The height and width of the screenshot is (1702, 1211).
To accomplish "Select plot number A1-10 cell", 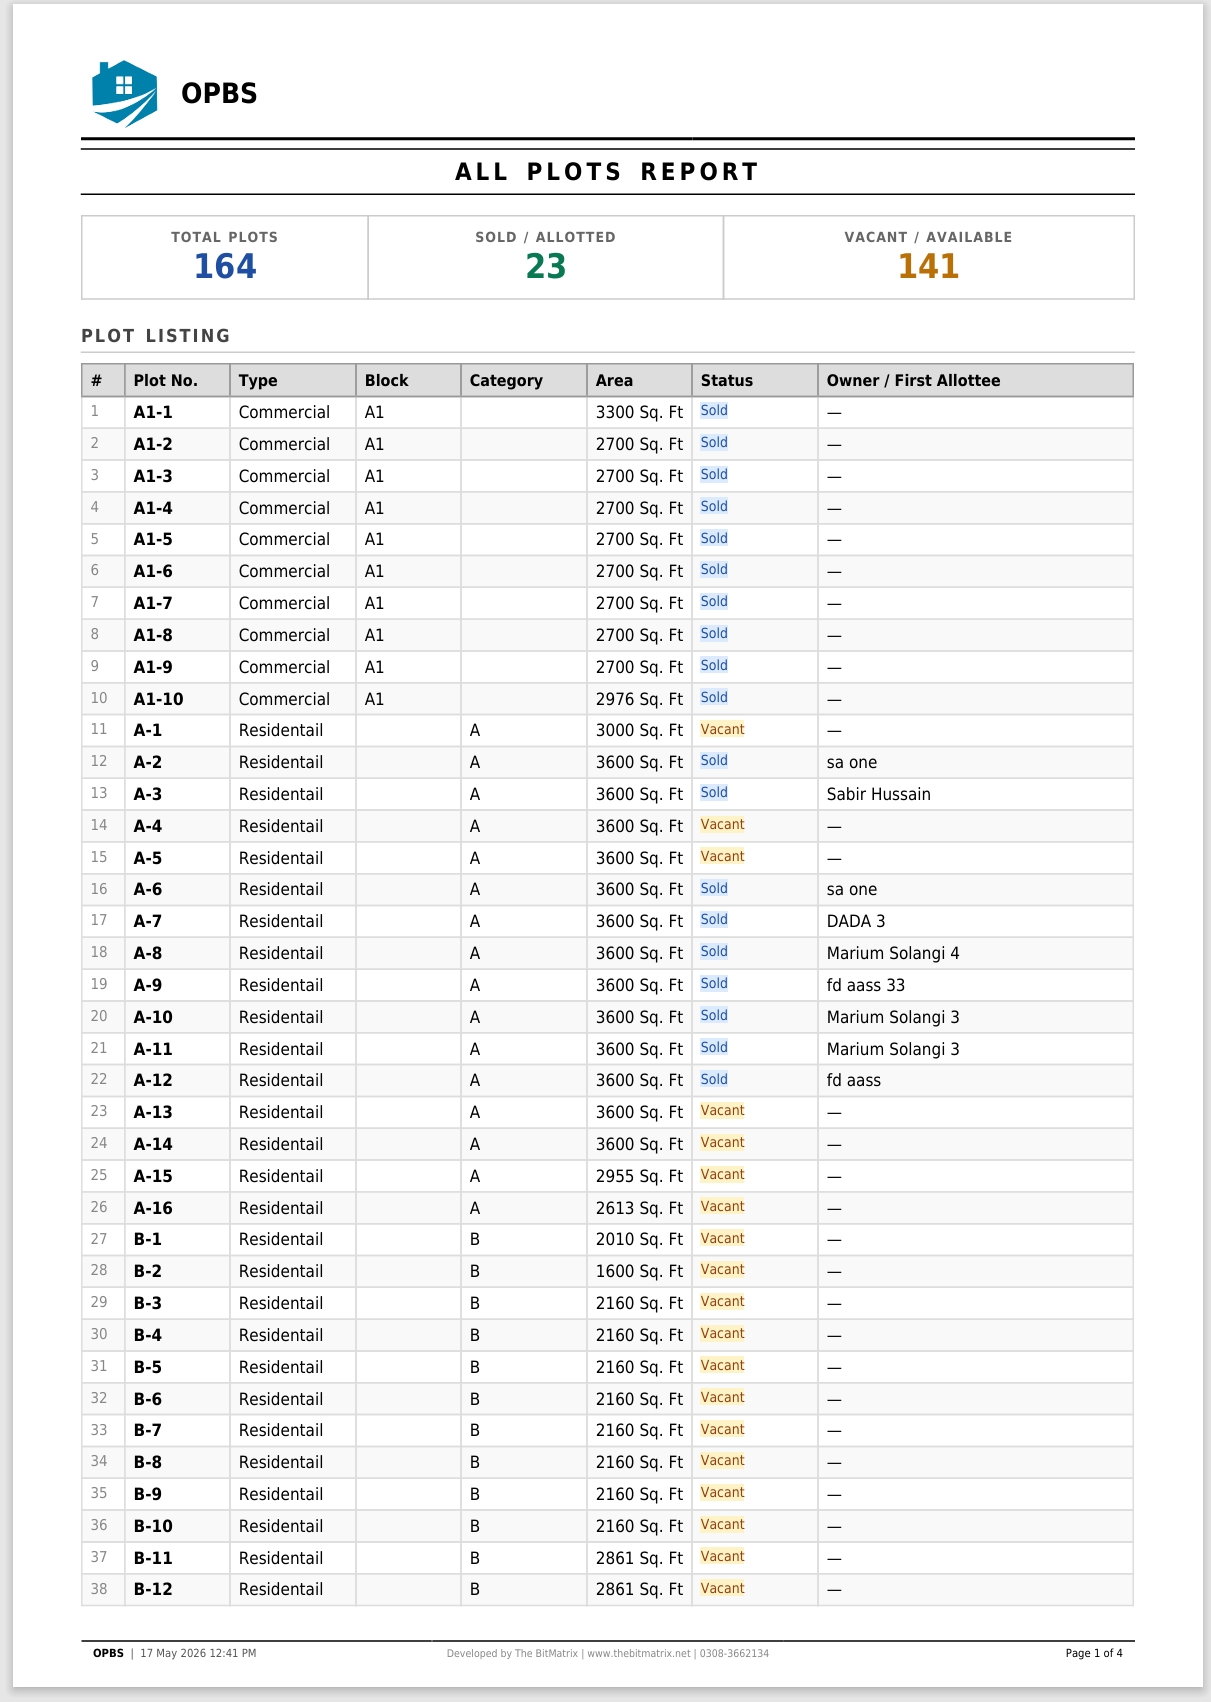I will click(177, 699).
